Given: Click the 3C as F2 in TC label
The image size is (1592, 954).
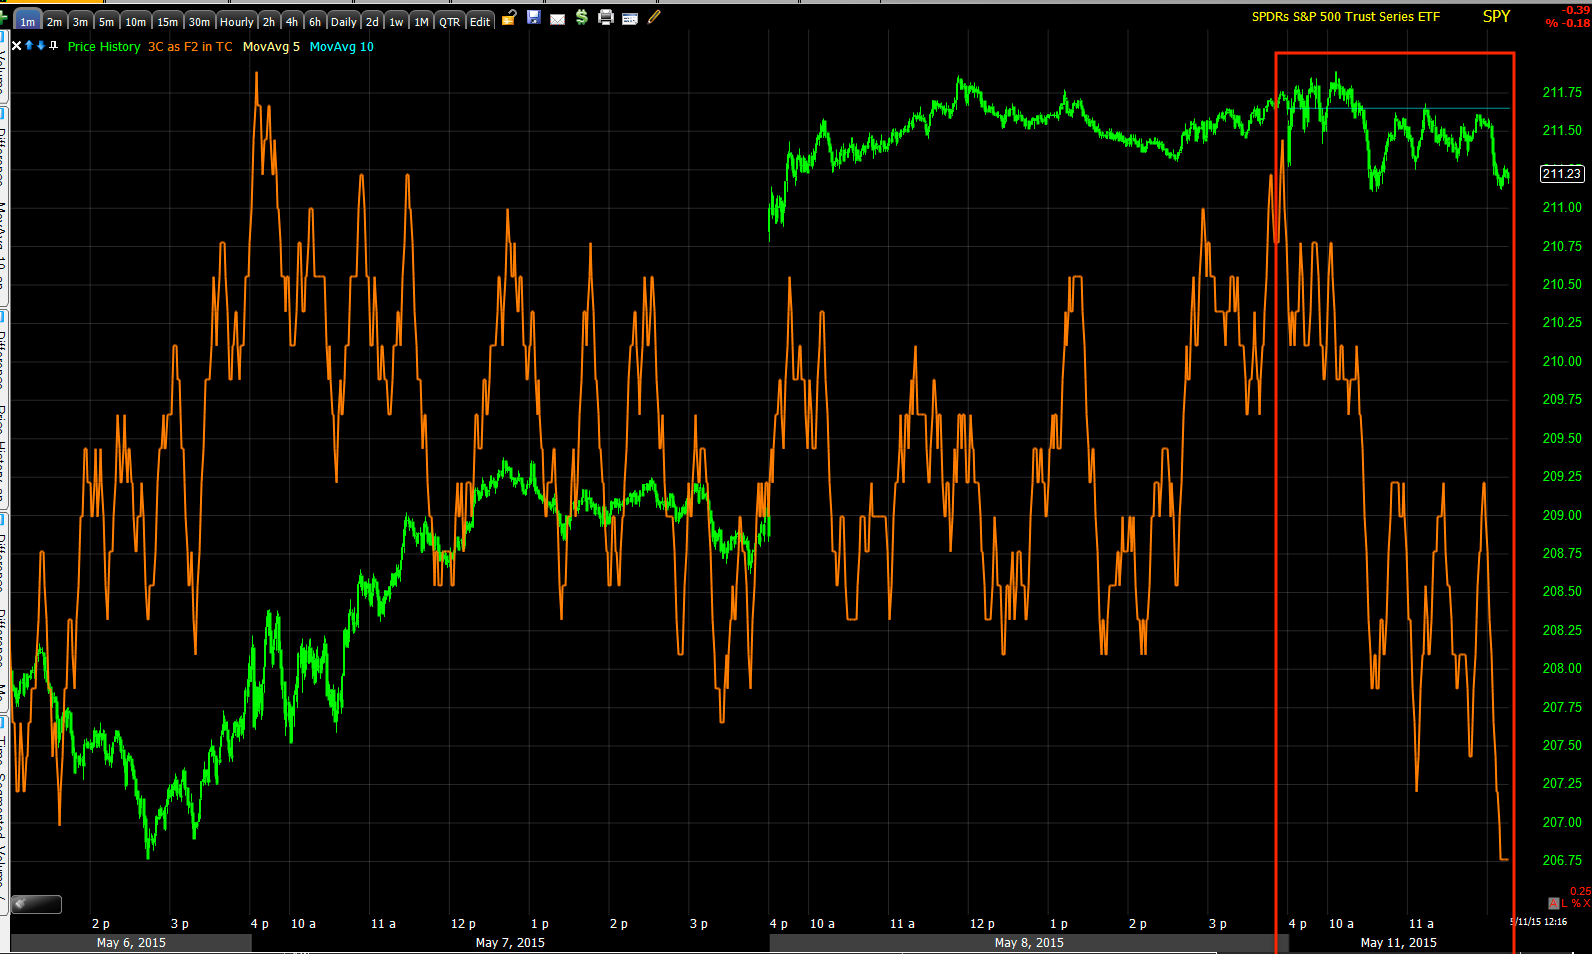Looking at the screenshot, I should click(190, 47).
